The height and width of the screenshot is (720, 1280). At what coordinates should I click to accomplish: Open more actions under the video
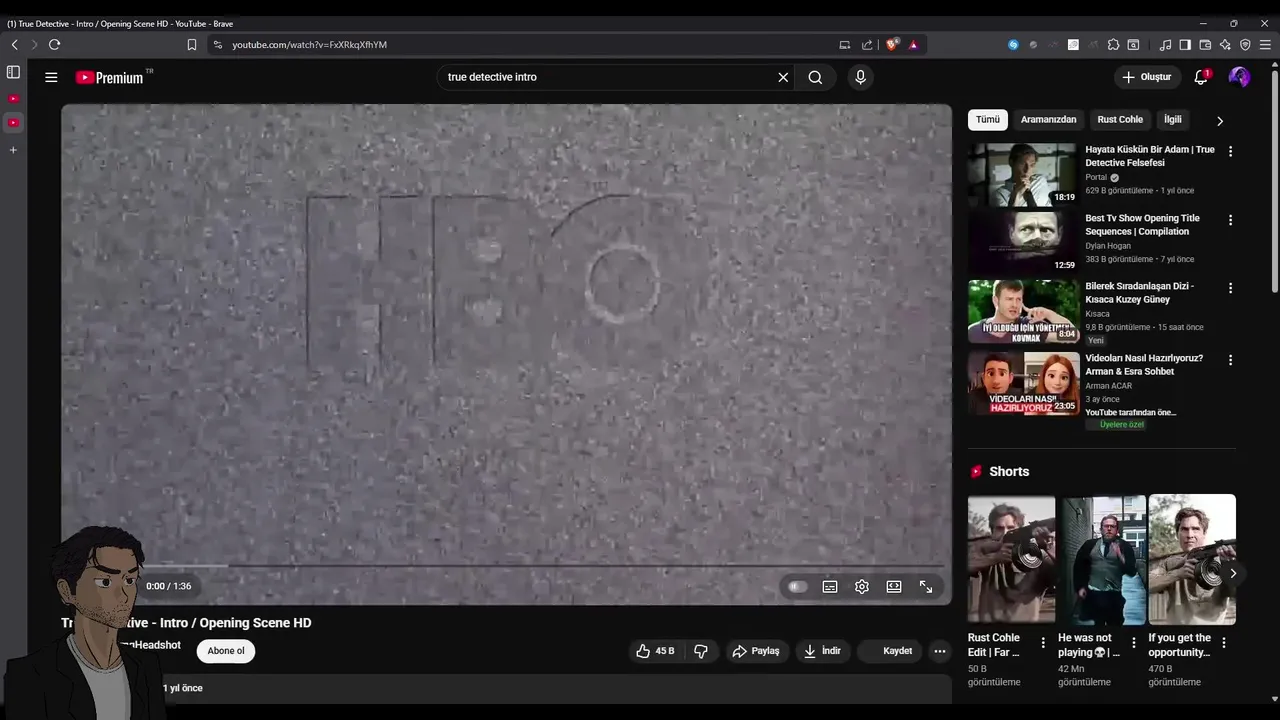point(939,651)
